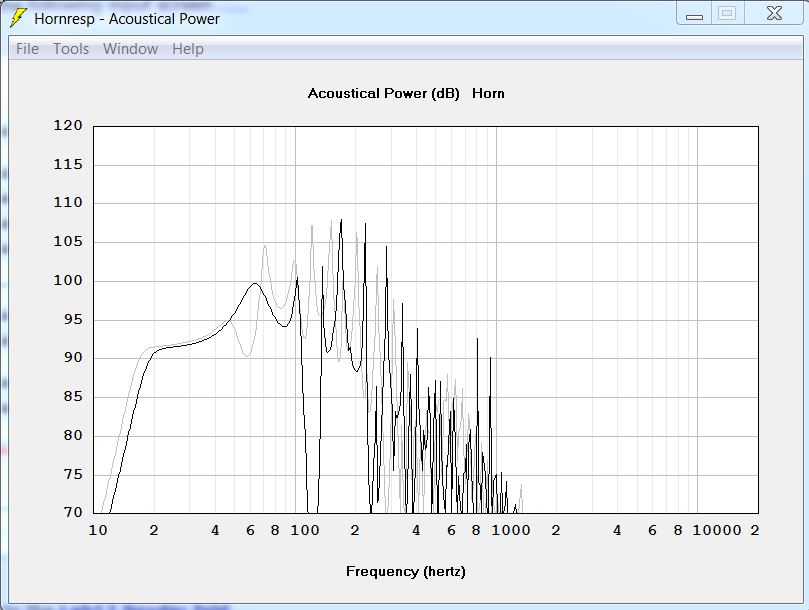Click the Hornresp lightning bolt icon

click(18, 18)
